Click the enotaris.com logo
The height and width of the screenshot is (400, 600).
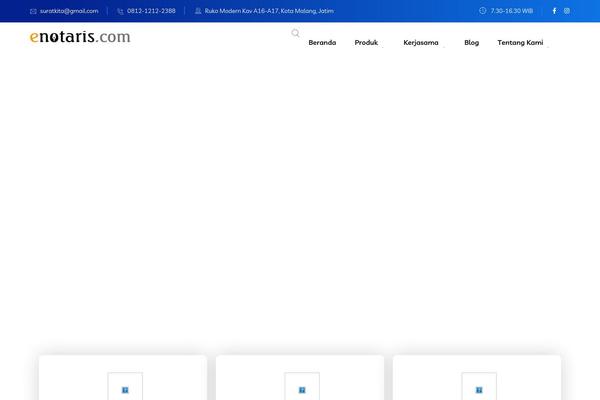click(80, 37)
